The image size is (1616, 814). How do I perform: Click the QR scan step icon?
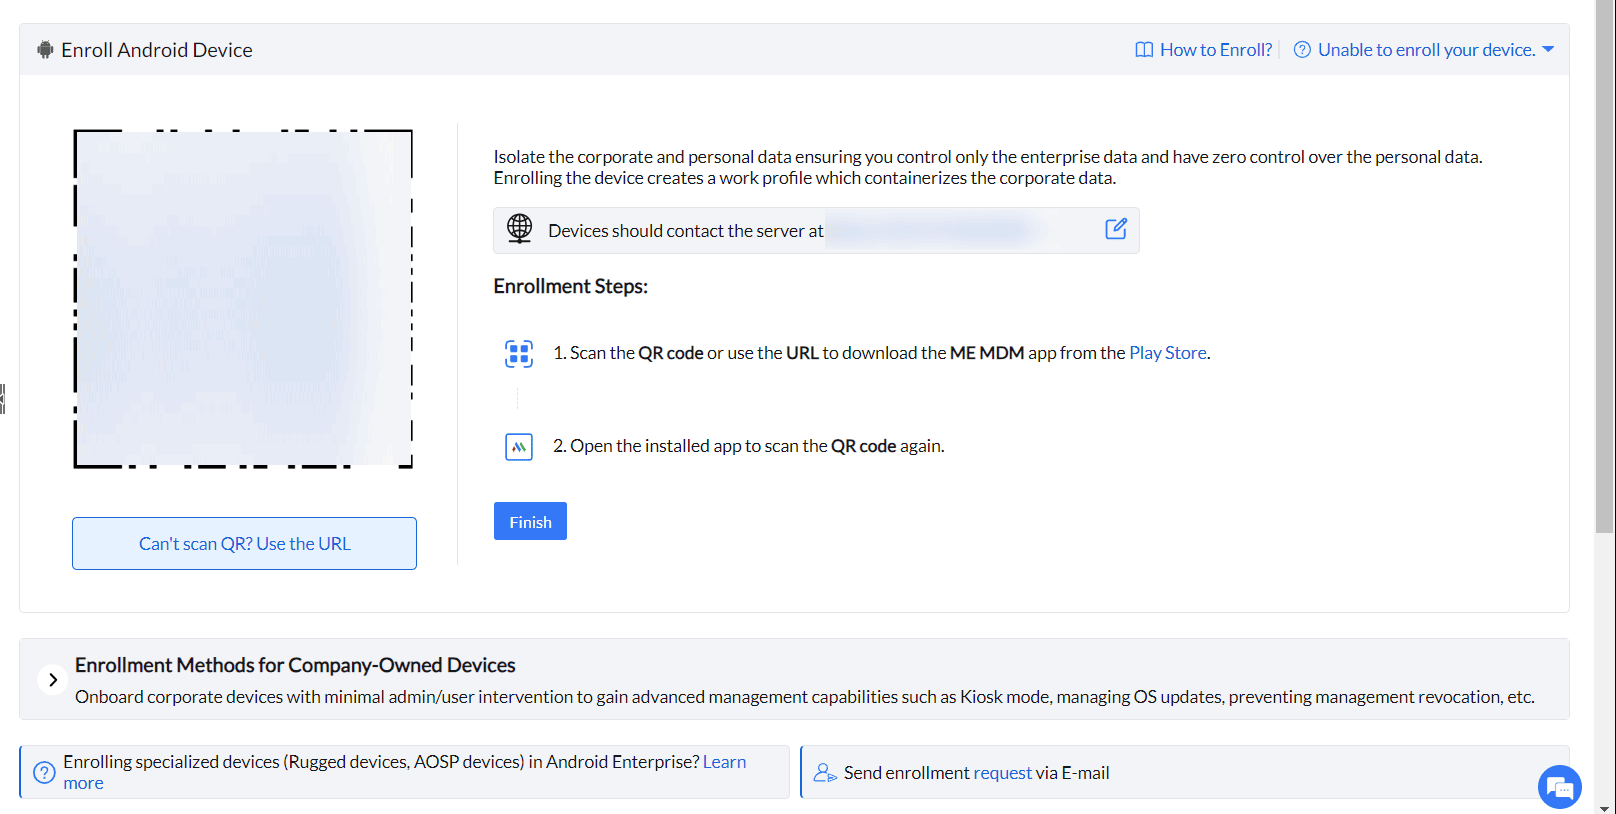tap(519, 353)
